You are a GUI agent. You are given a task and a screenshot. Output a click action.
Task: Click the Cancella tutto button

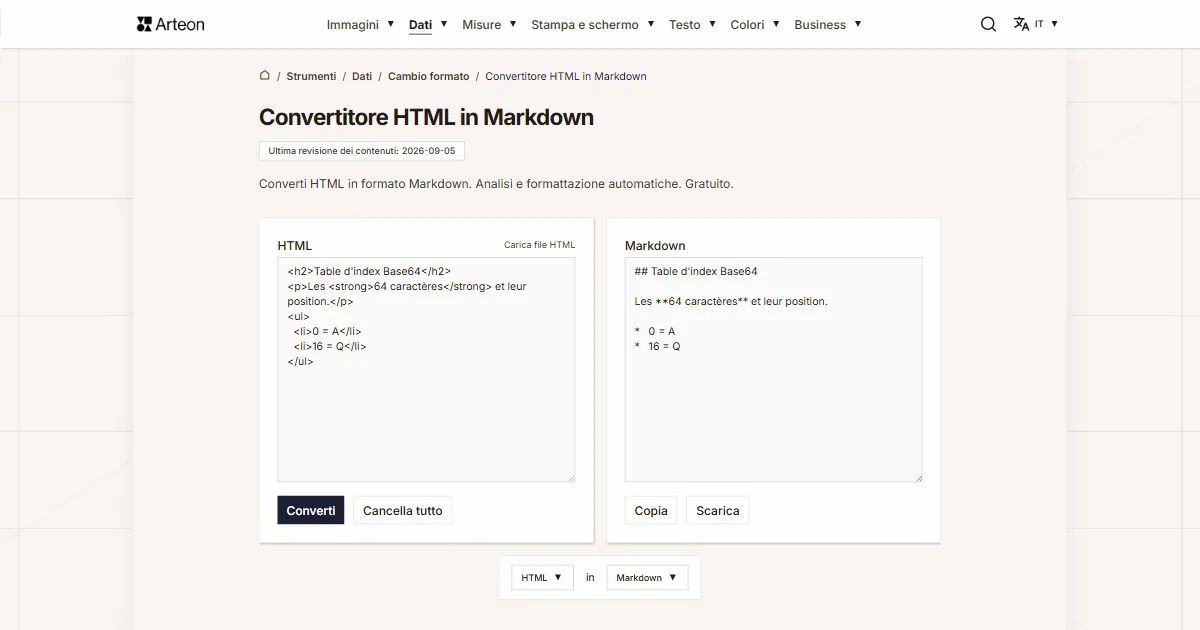[403, 510]
